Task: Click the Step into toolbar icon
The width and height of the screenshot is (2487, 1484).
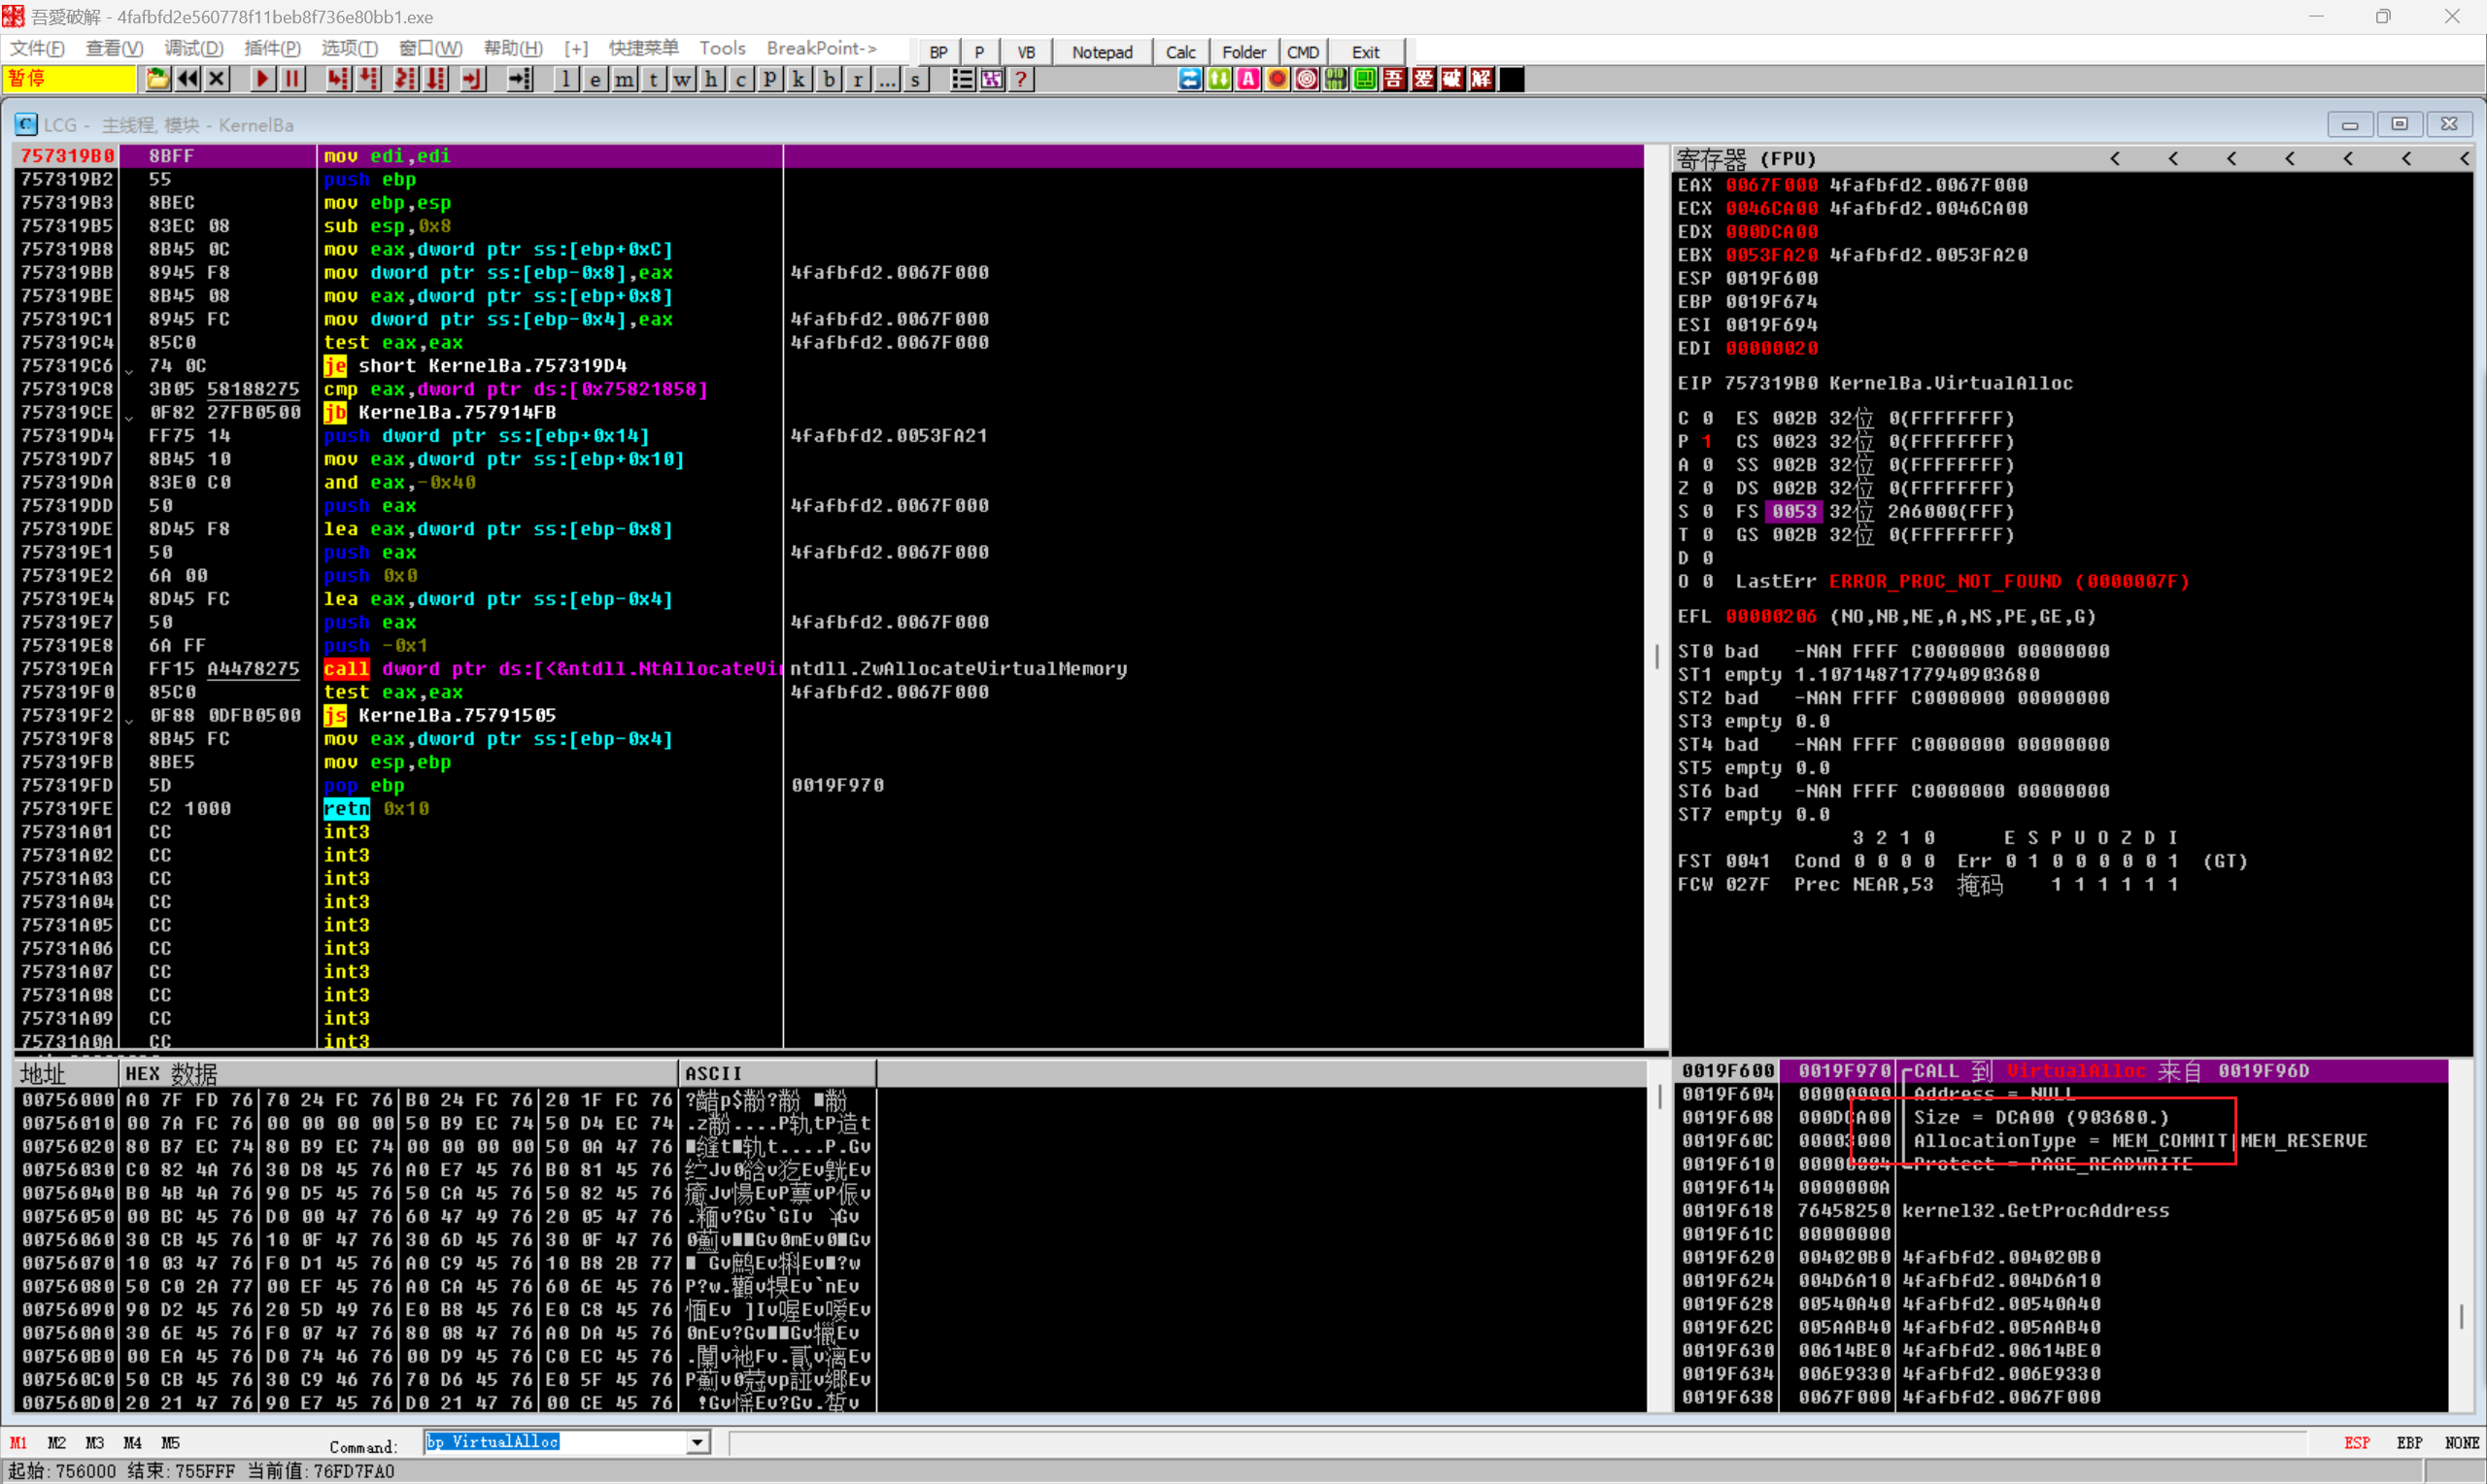Action: point(338,79)
